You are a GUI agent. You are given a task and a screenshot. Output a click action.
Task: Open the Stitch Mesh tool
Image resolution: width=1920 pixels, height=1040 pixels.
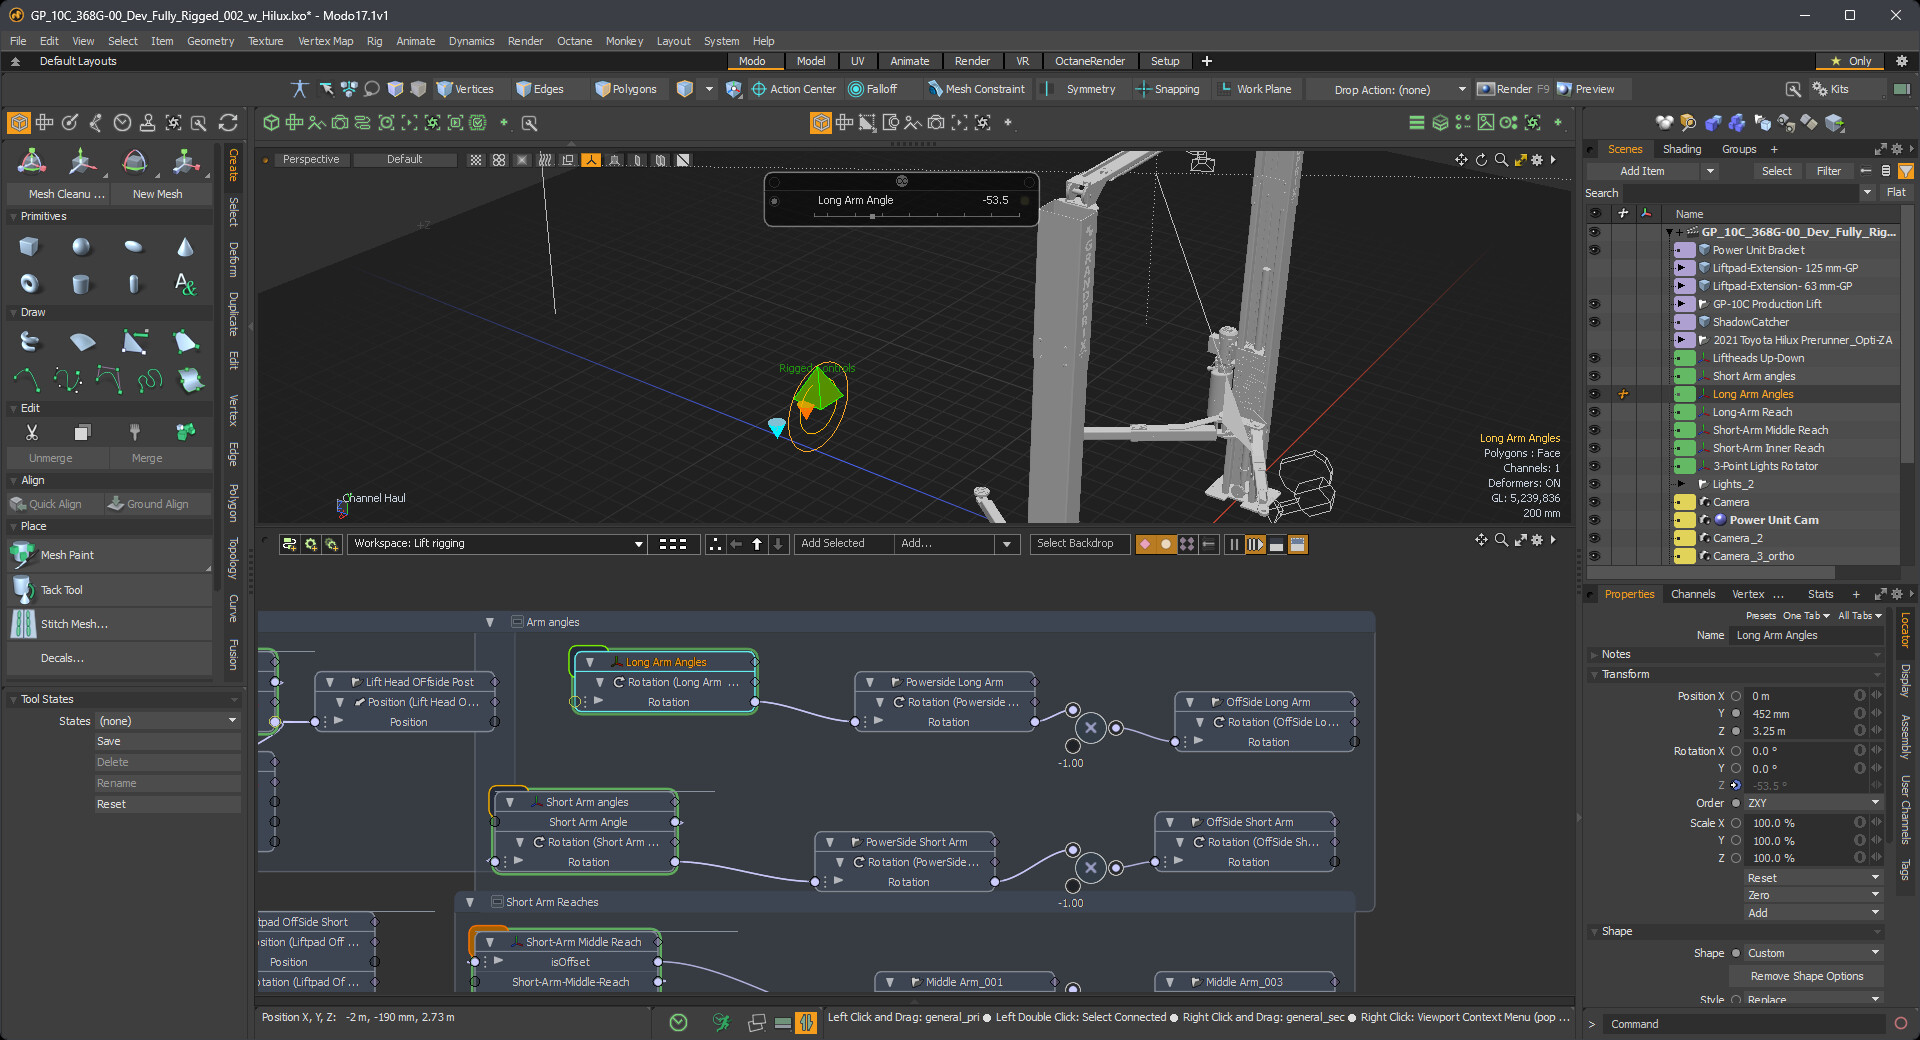[x=109, y=624]
